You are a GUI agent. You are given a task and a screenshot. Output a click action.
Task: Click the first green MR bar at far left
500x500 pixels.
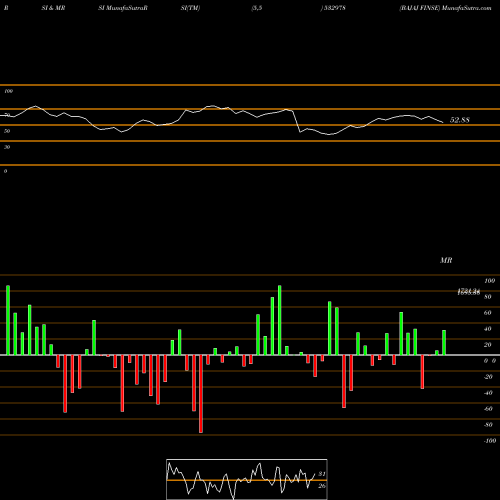[x=8, y=320]
